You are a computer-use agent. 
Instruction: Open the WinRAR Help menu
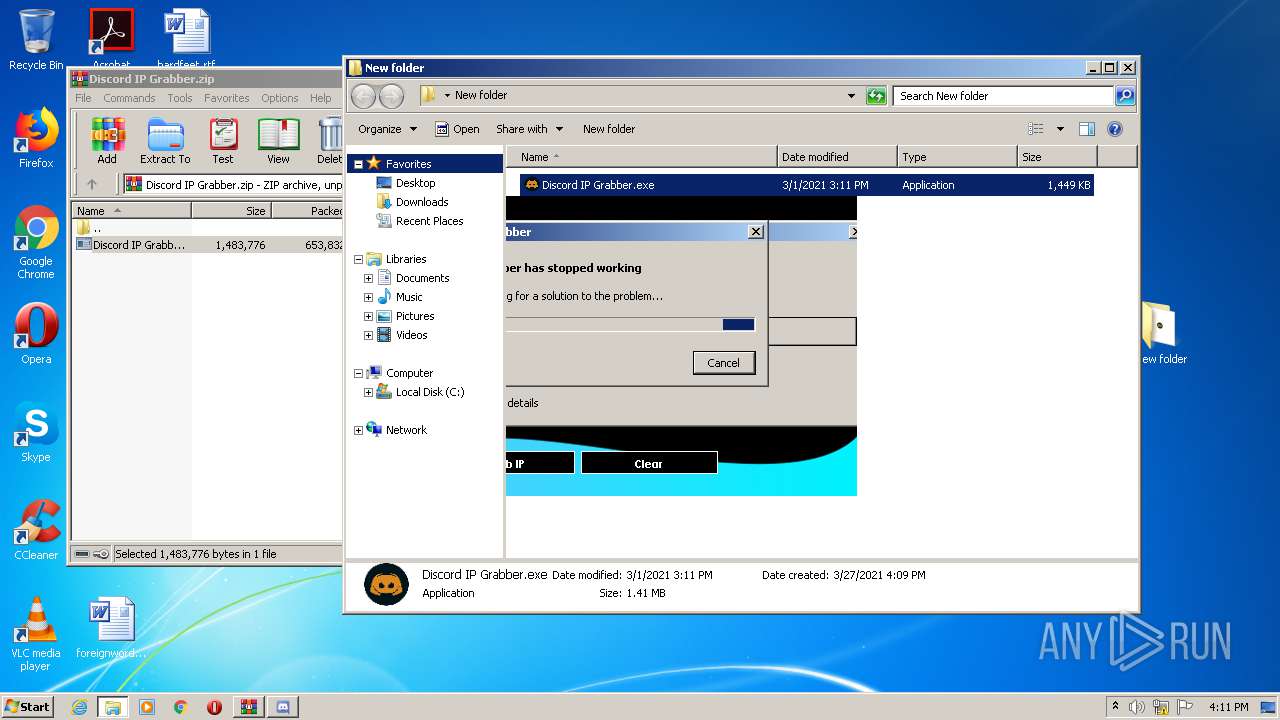pos(320,98)
